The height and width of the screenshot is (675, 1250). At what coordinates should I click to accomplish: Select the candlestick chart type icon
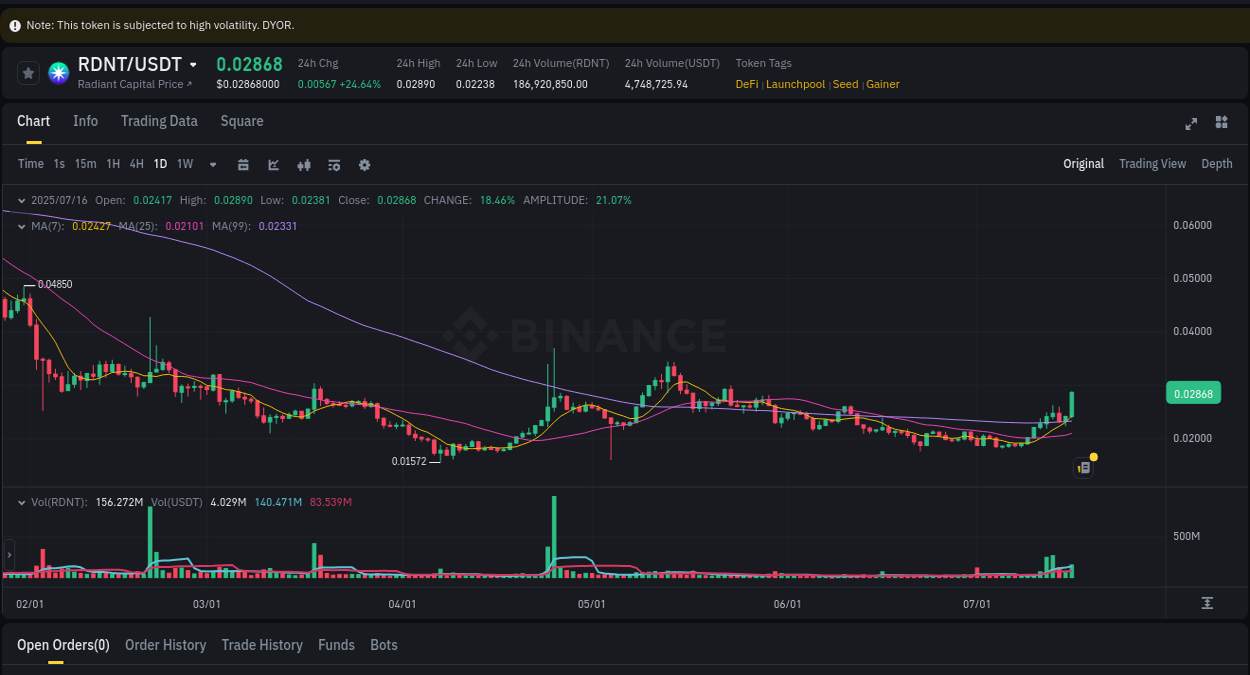coord(304,164)
